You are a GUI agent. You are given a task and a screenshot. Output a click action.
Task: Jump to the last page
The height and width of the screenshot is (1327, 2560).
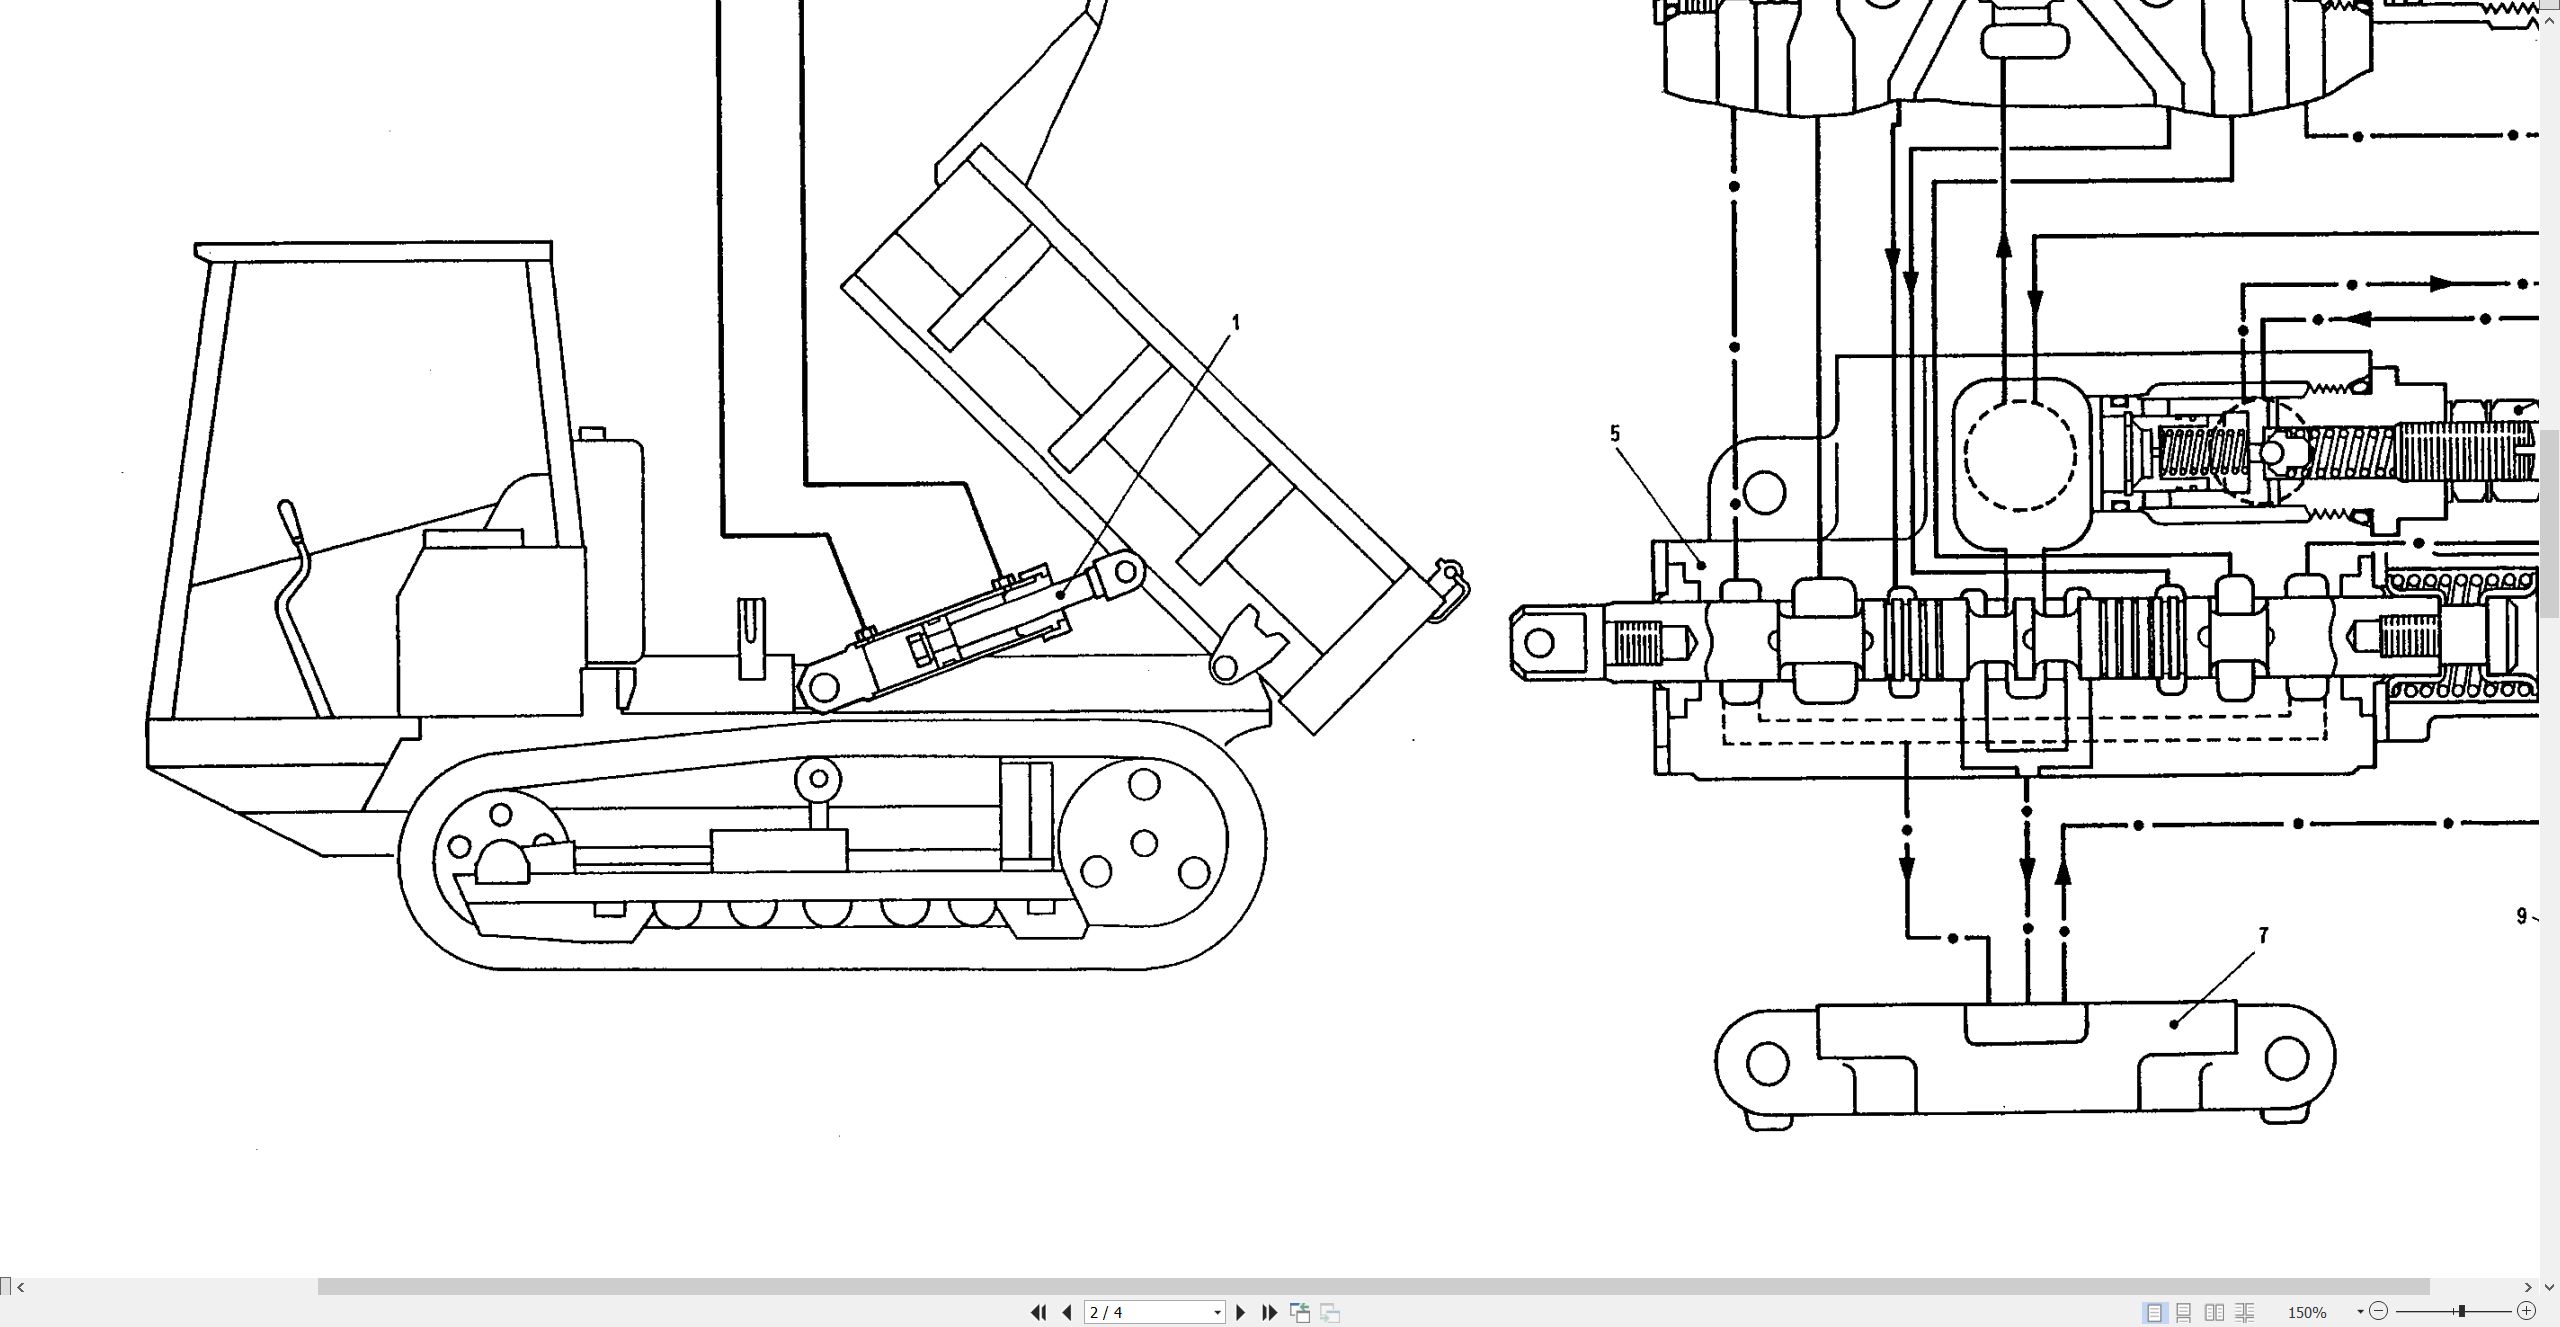tap(1270, 1312)
